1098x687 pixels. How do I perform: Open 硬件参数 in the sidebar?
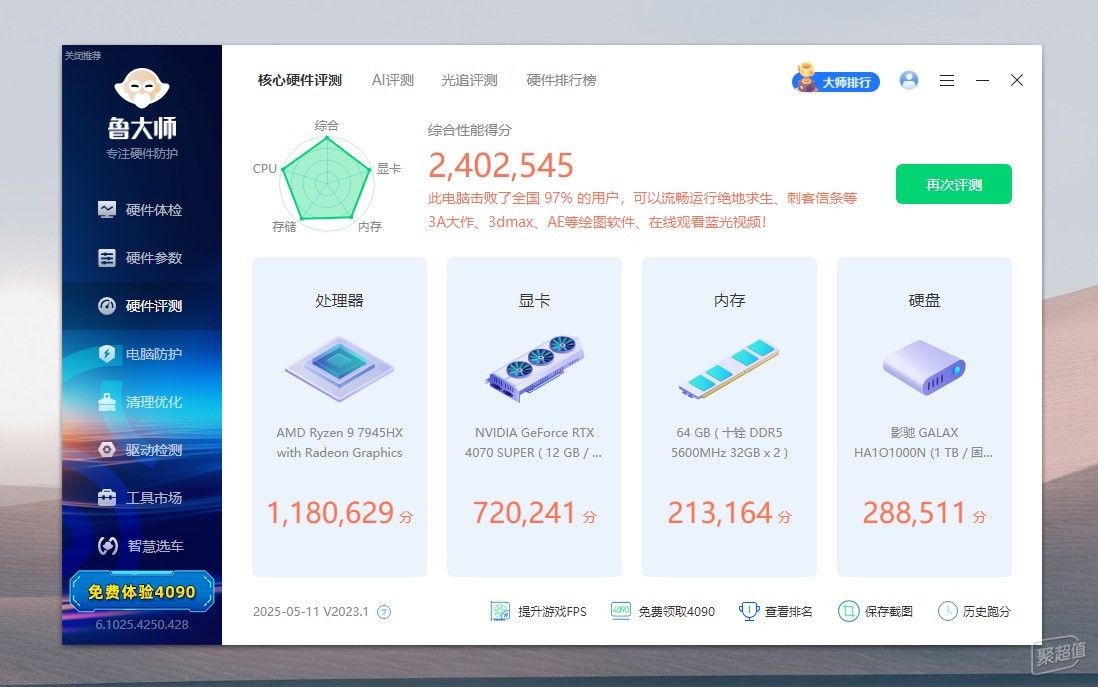click(x=141, y=258)
